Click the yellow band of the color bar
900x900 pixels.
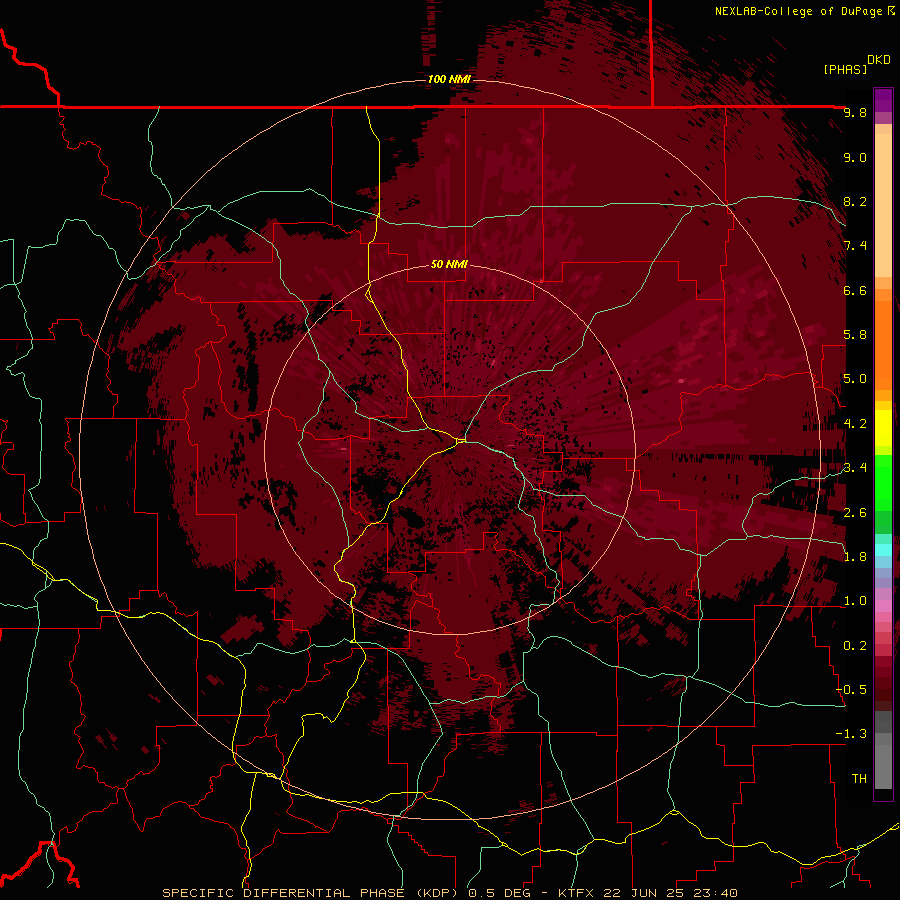point(883,428)
